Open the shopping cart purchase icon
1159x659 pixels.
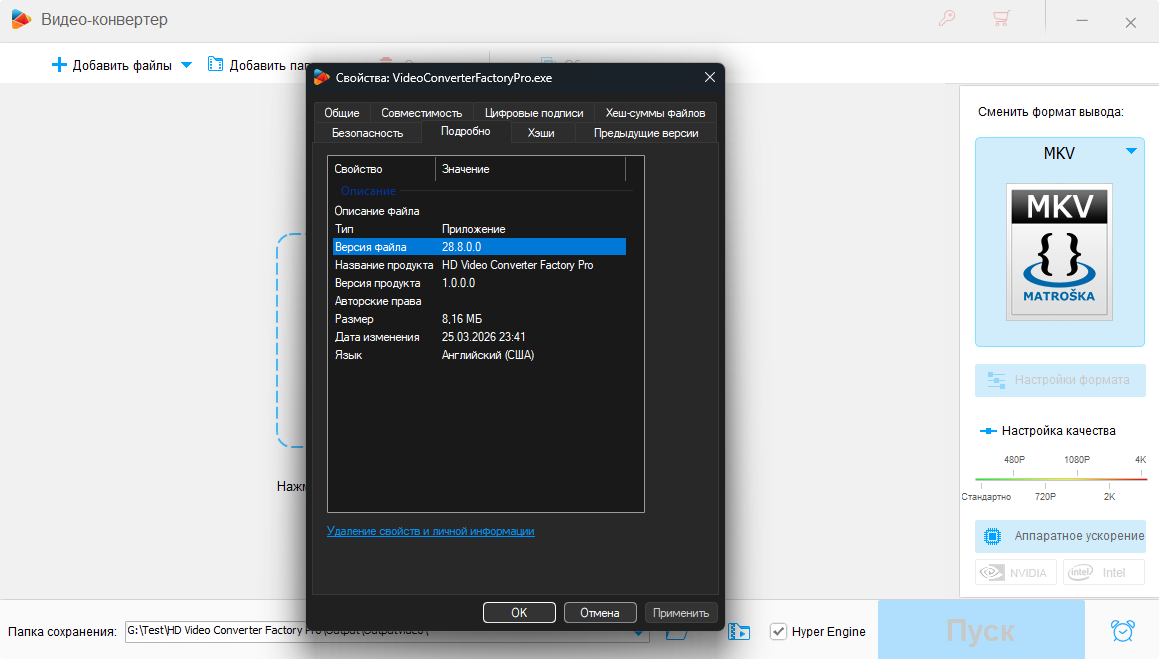1000,19
